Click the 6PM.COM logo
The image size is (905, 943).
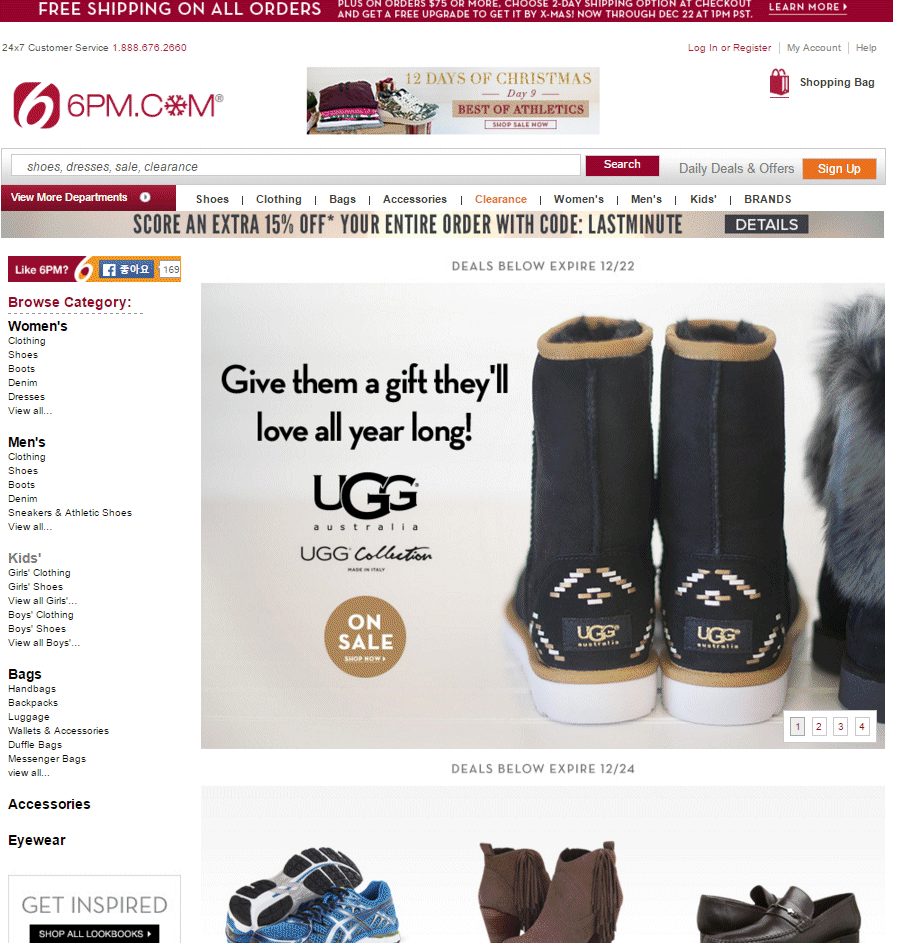click(118, 105)
